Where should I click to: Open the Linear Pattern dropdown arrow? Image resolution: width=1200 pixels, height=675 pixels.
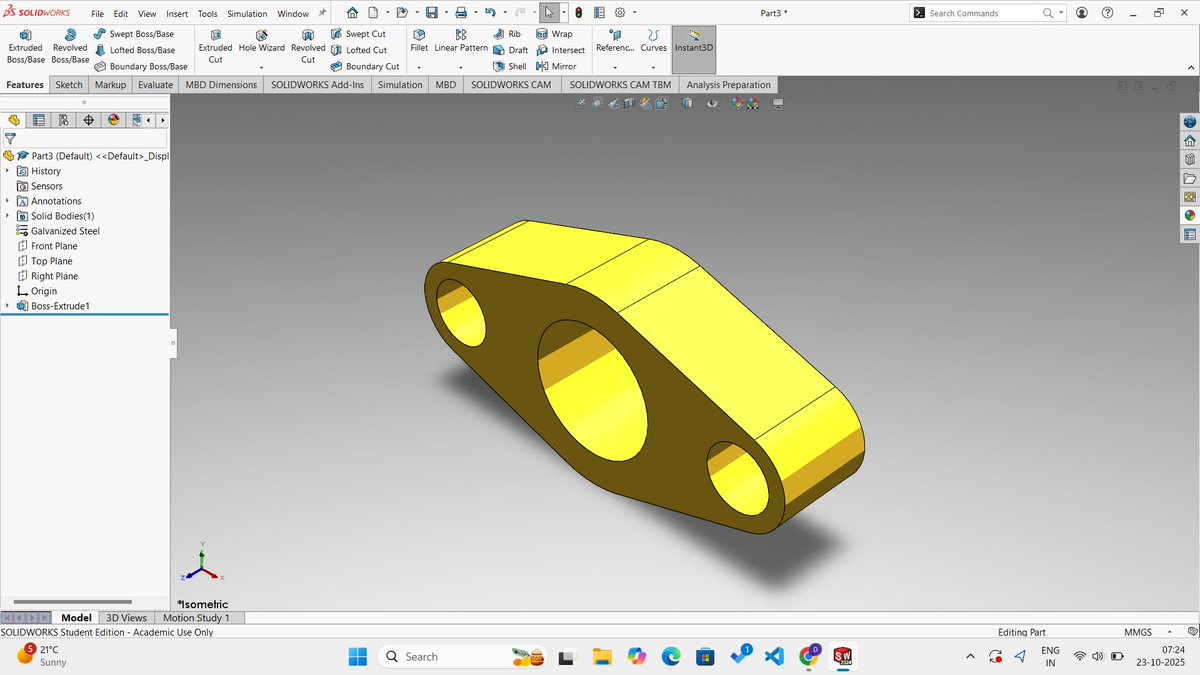(x=461, y=67)
